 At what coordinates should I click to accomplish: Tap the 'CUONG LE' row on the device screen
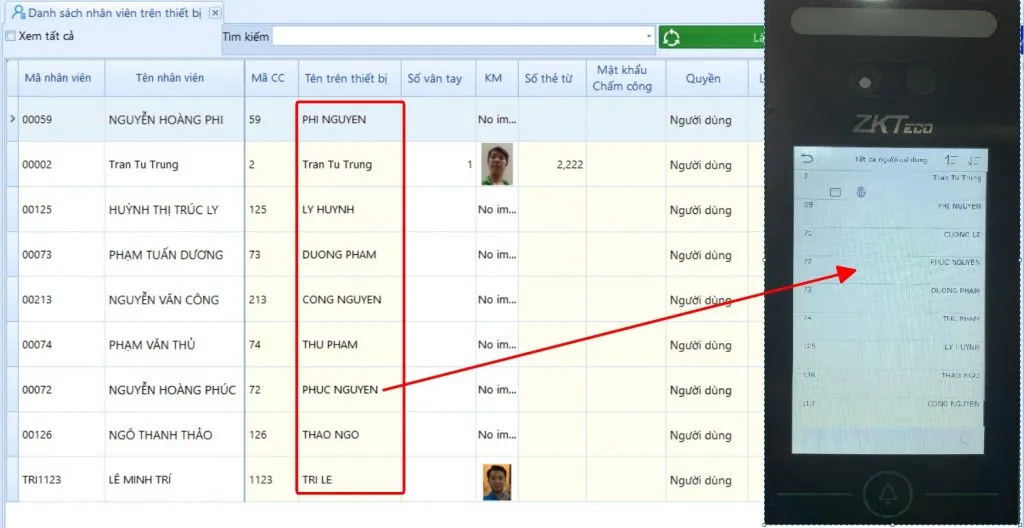889,240
